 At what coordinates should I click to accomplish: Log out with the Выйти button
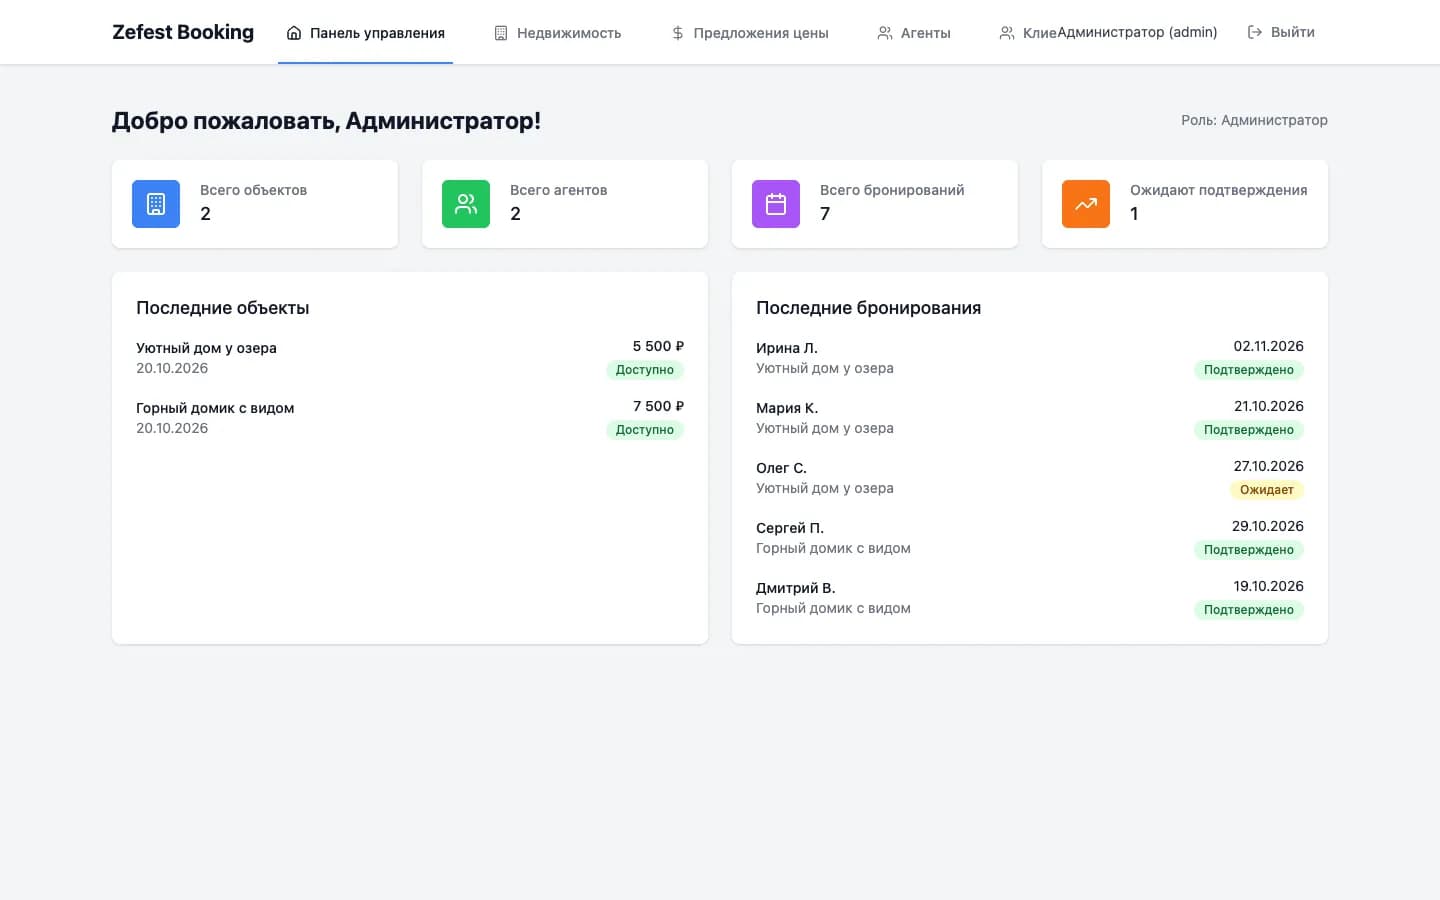tap(1281, 32)
